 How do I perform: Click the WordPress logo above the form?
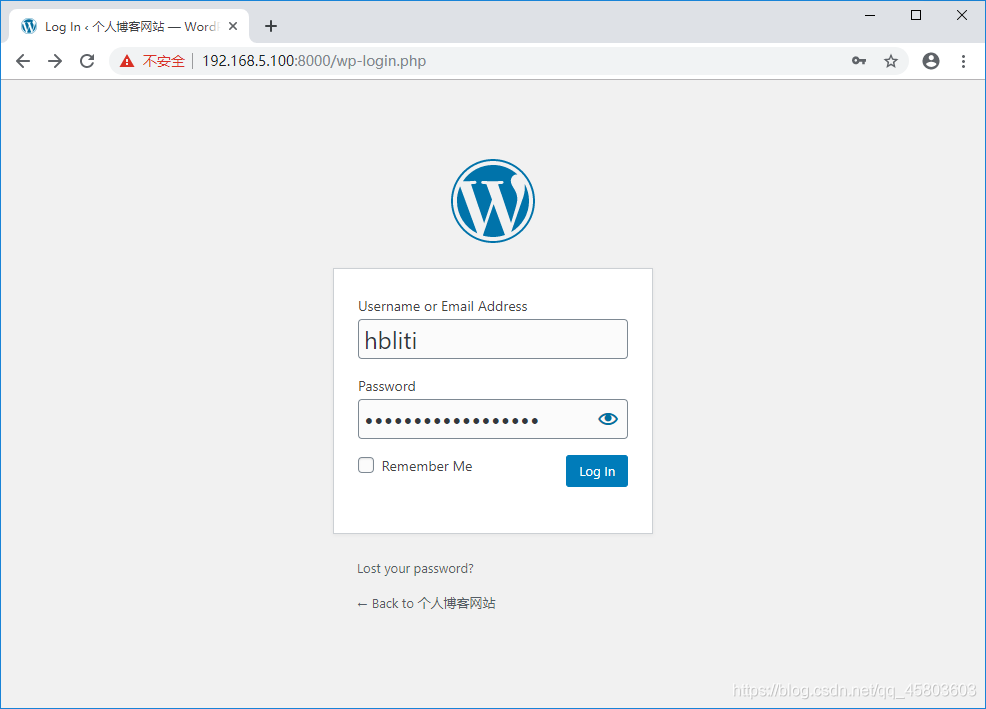pyautogui.click(x=493, y=201)
